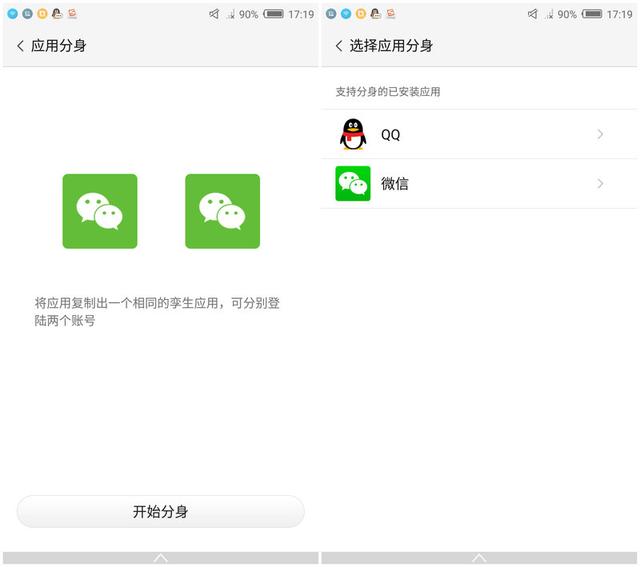Screen dimensions: 640x567
Task: Select the QQ label text
Action: coord(390,135)
